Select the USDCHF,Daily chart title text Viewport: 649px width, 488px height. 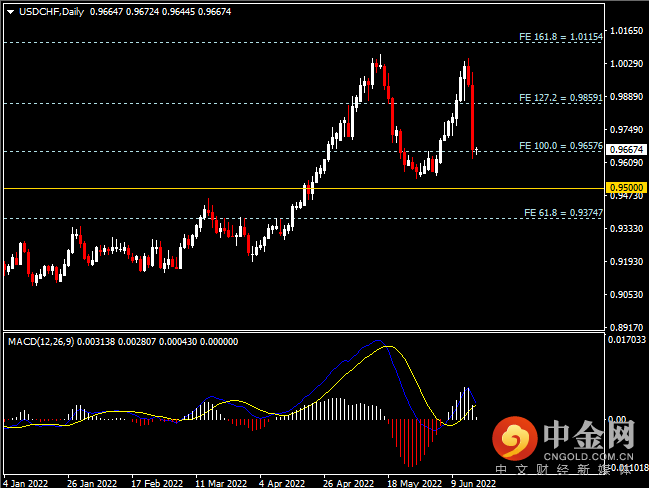tap(51, 12)
